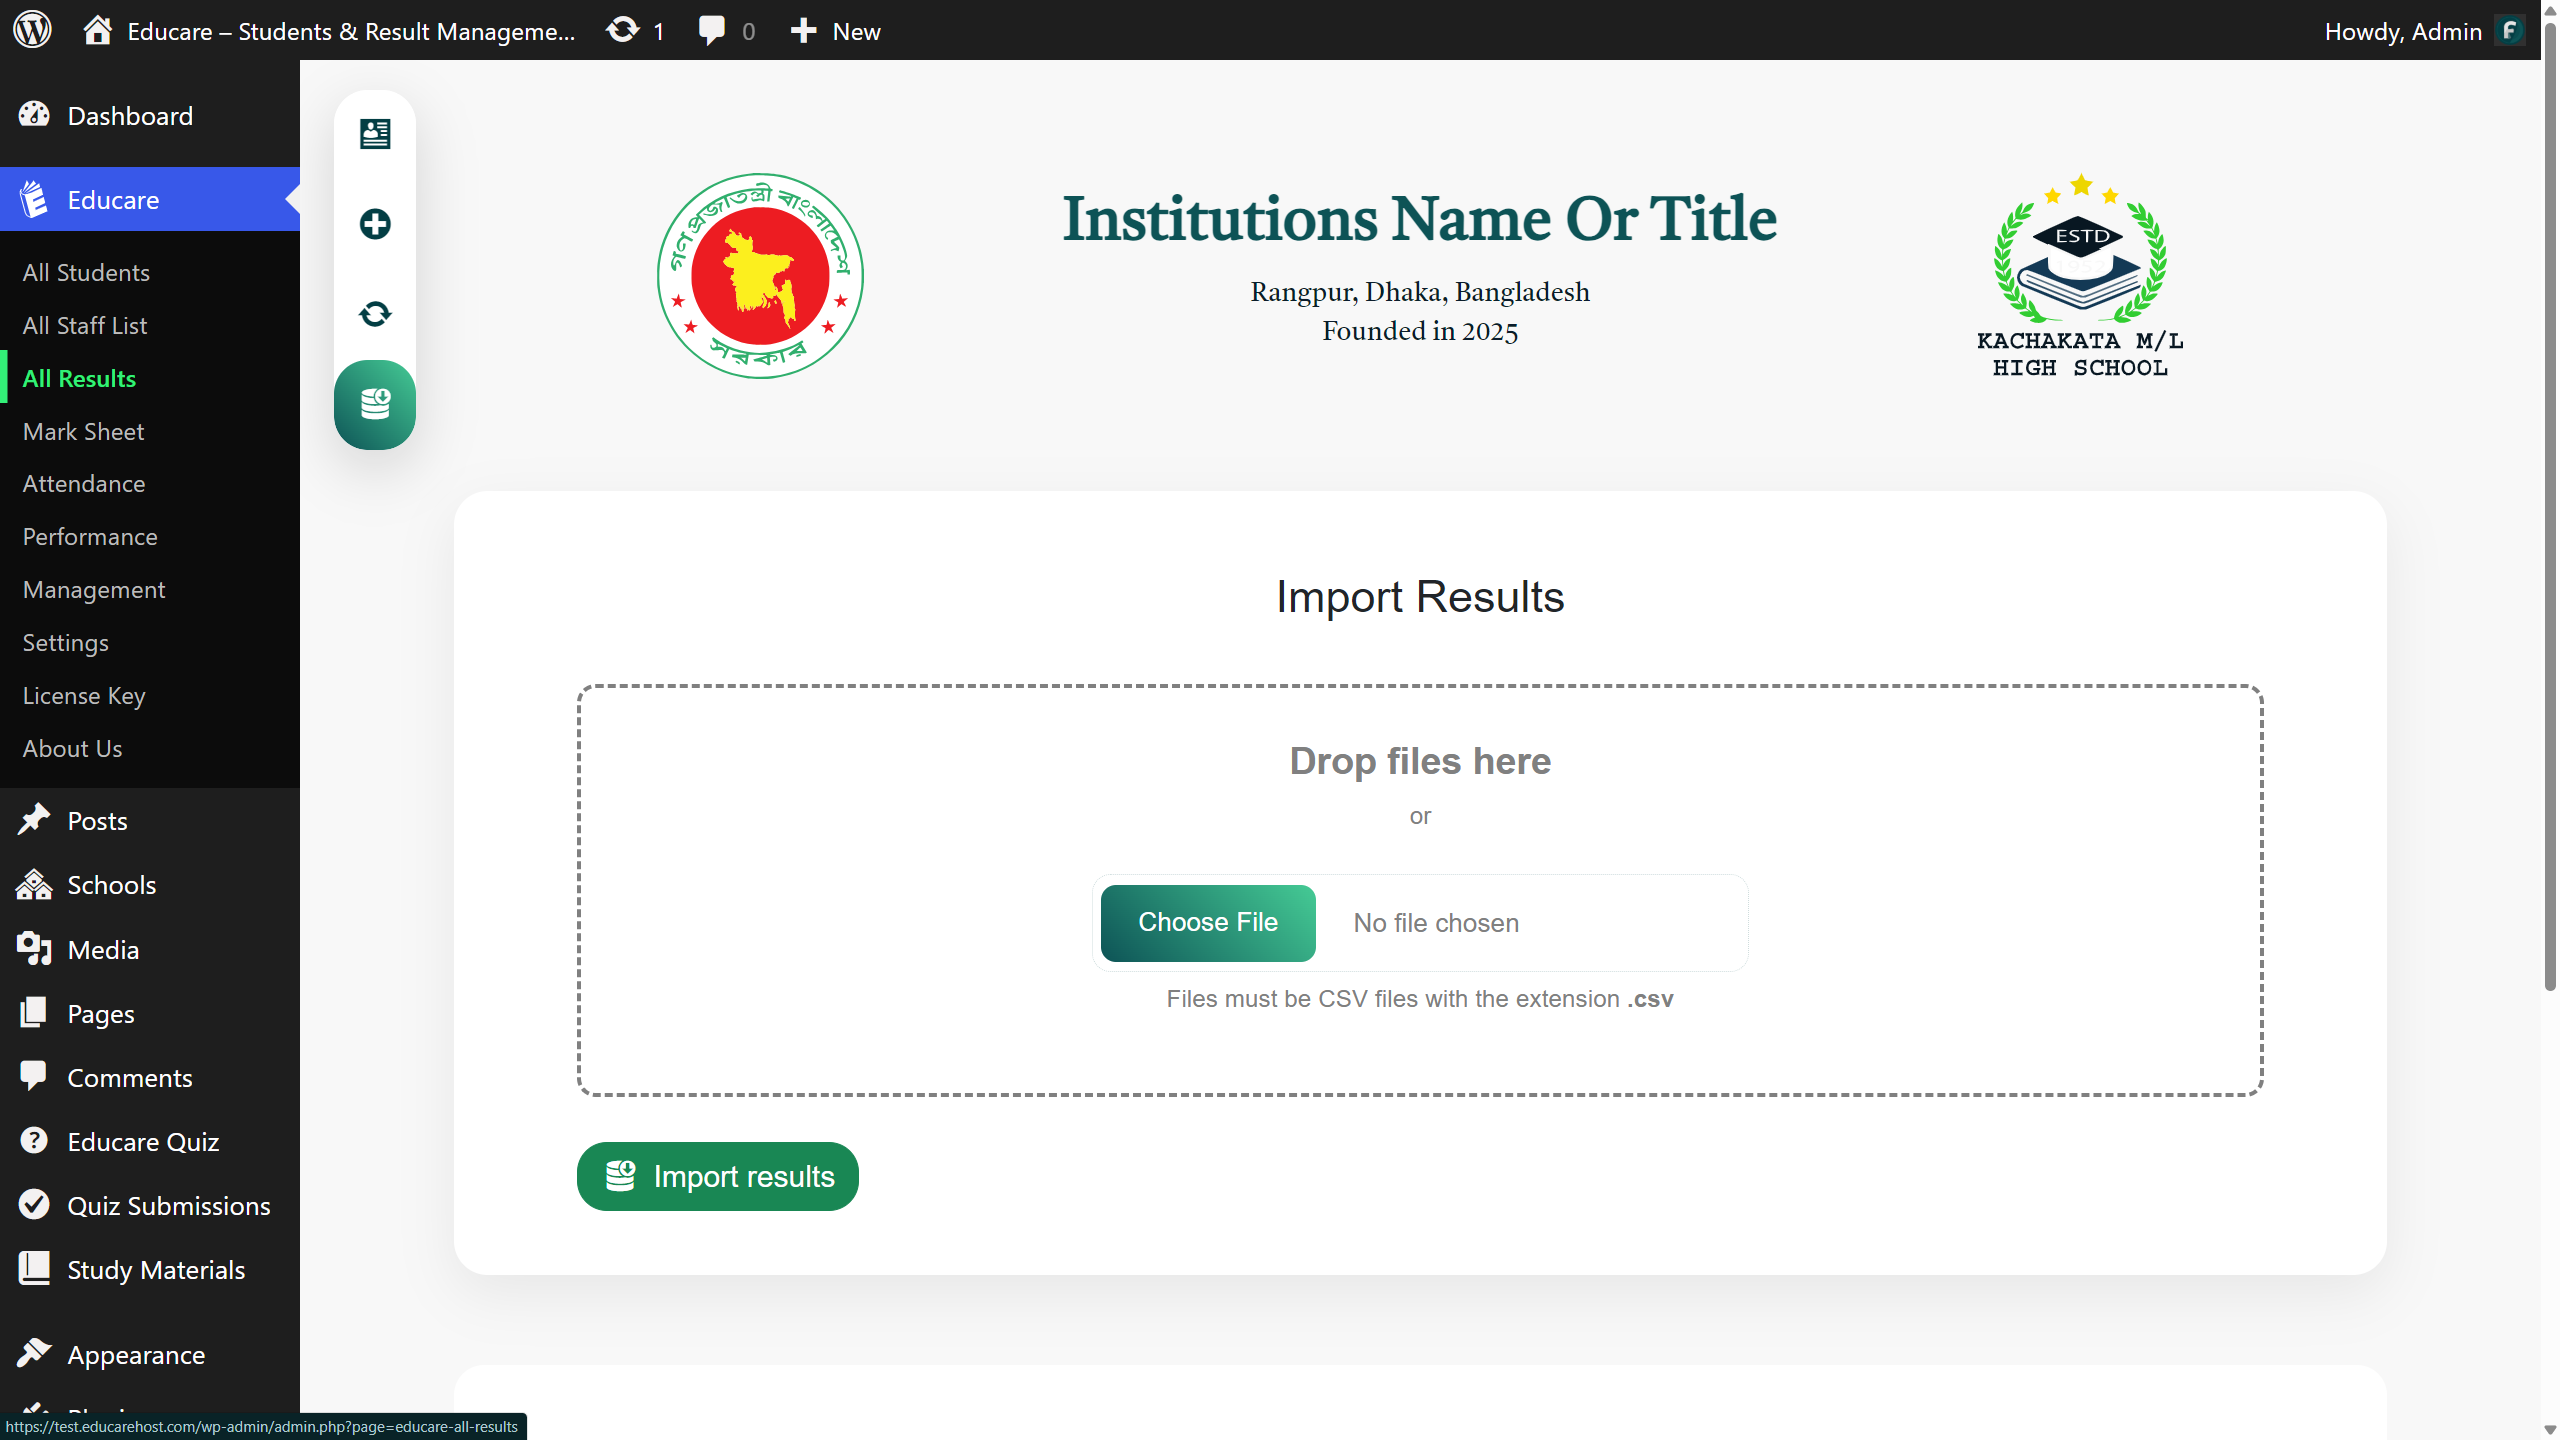Screen dimensions: 2560x1440
Task: Open the updates refresh icon in admin bar
Action: point(622,30)
